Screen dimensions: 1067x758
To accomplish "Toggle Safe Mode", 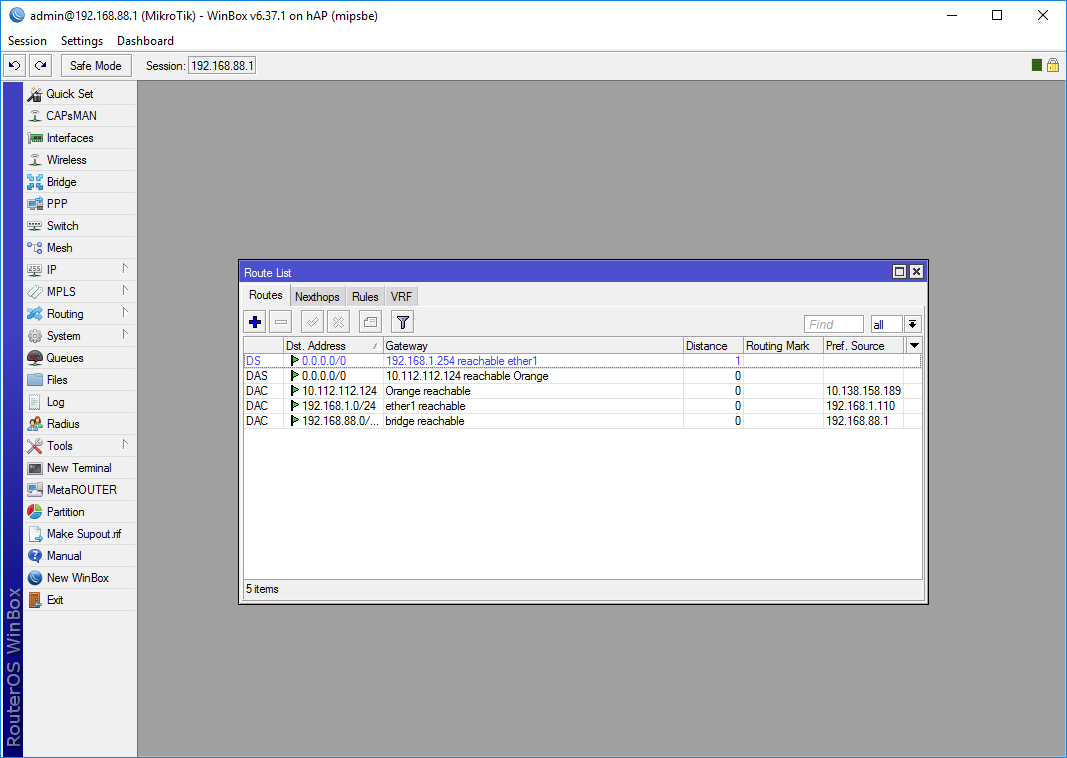I will click(x=95, y=65).
